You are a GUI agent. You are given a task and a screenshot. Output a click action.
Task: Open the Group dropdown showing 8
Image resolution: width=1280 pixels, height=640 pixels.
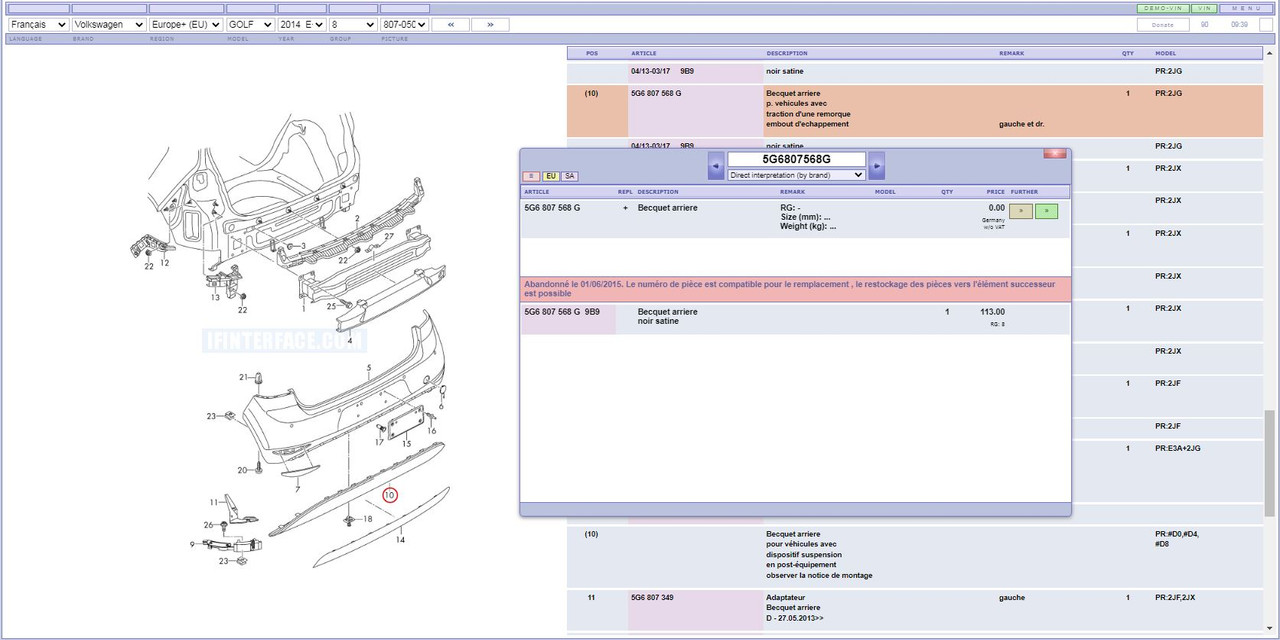coord(353,24)
